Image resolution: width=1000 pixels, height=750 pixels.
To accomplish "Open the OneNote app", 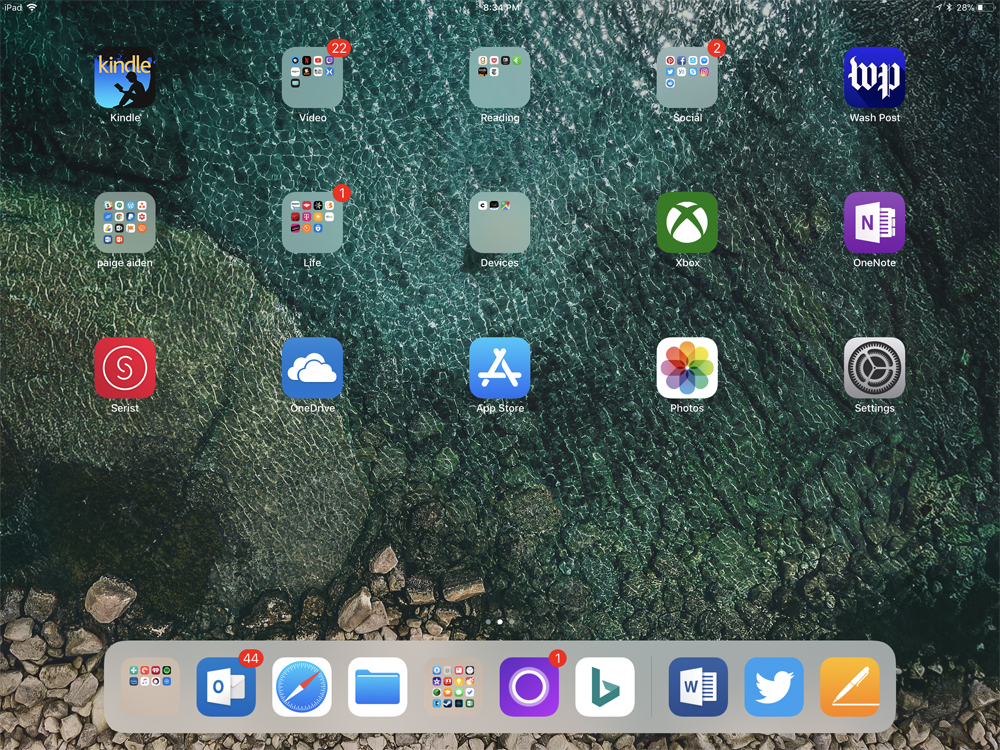I will [874, 223].
